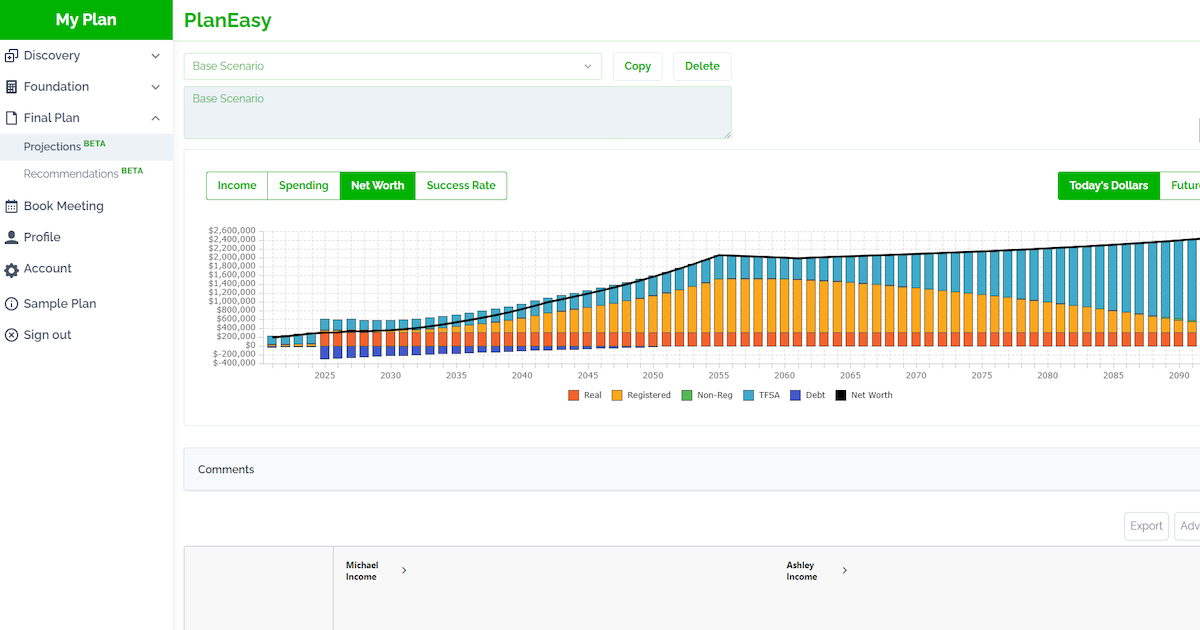Image resolution: width=1200 pixels, height=630 pixels.
Task: Expand the Discovery section chevron
Action: click(155, 56)
